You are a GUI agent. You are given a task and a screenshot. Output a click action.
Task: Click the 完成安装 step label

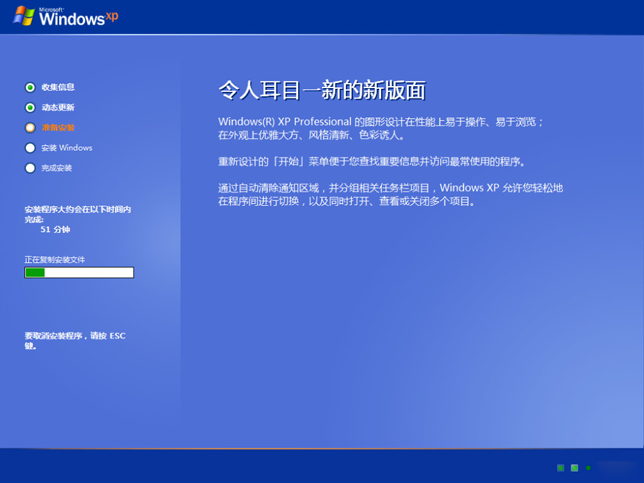[57, 168]
